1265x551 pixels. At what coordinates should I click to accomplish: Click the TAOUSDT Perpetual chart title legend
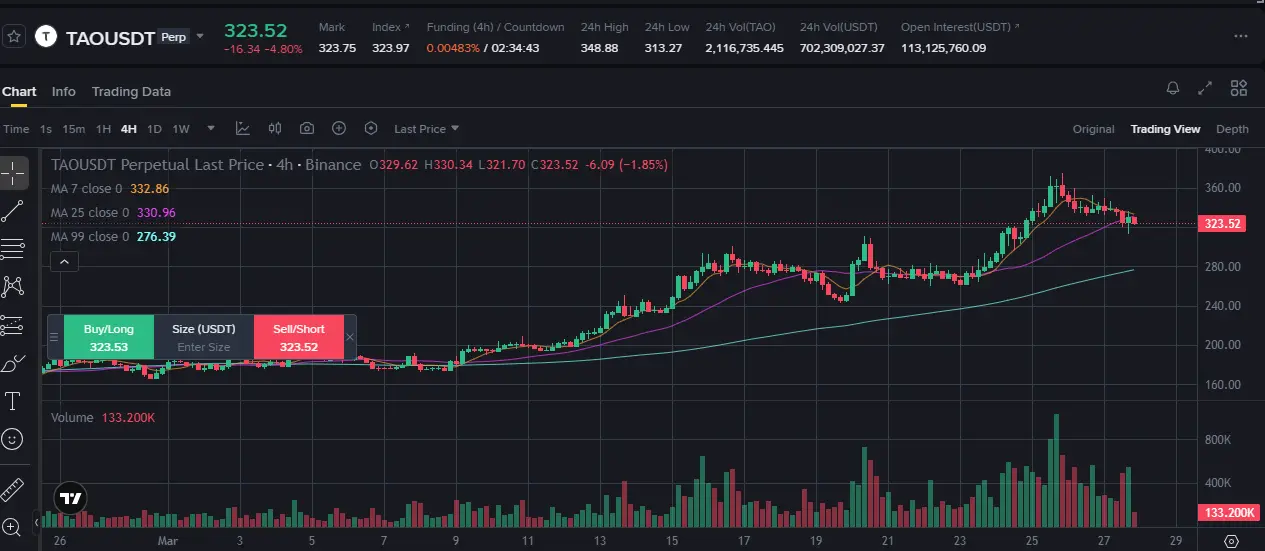206,164
